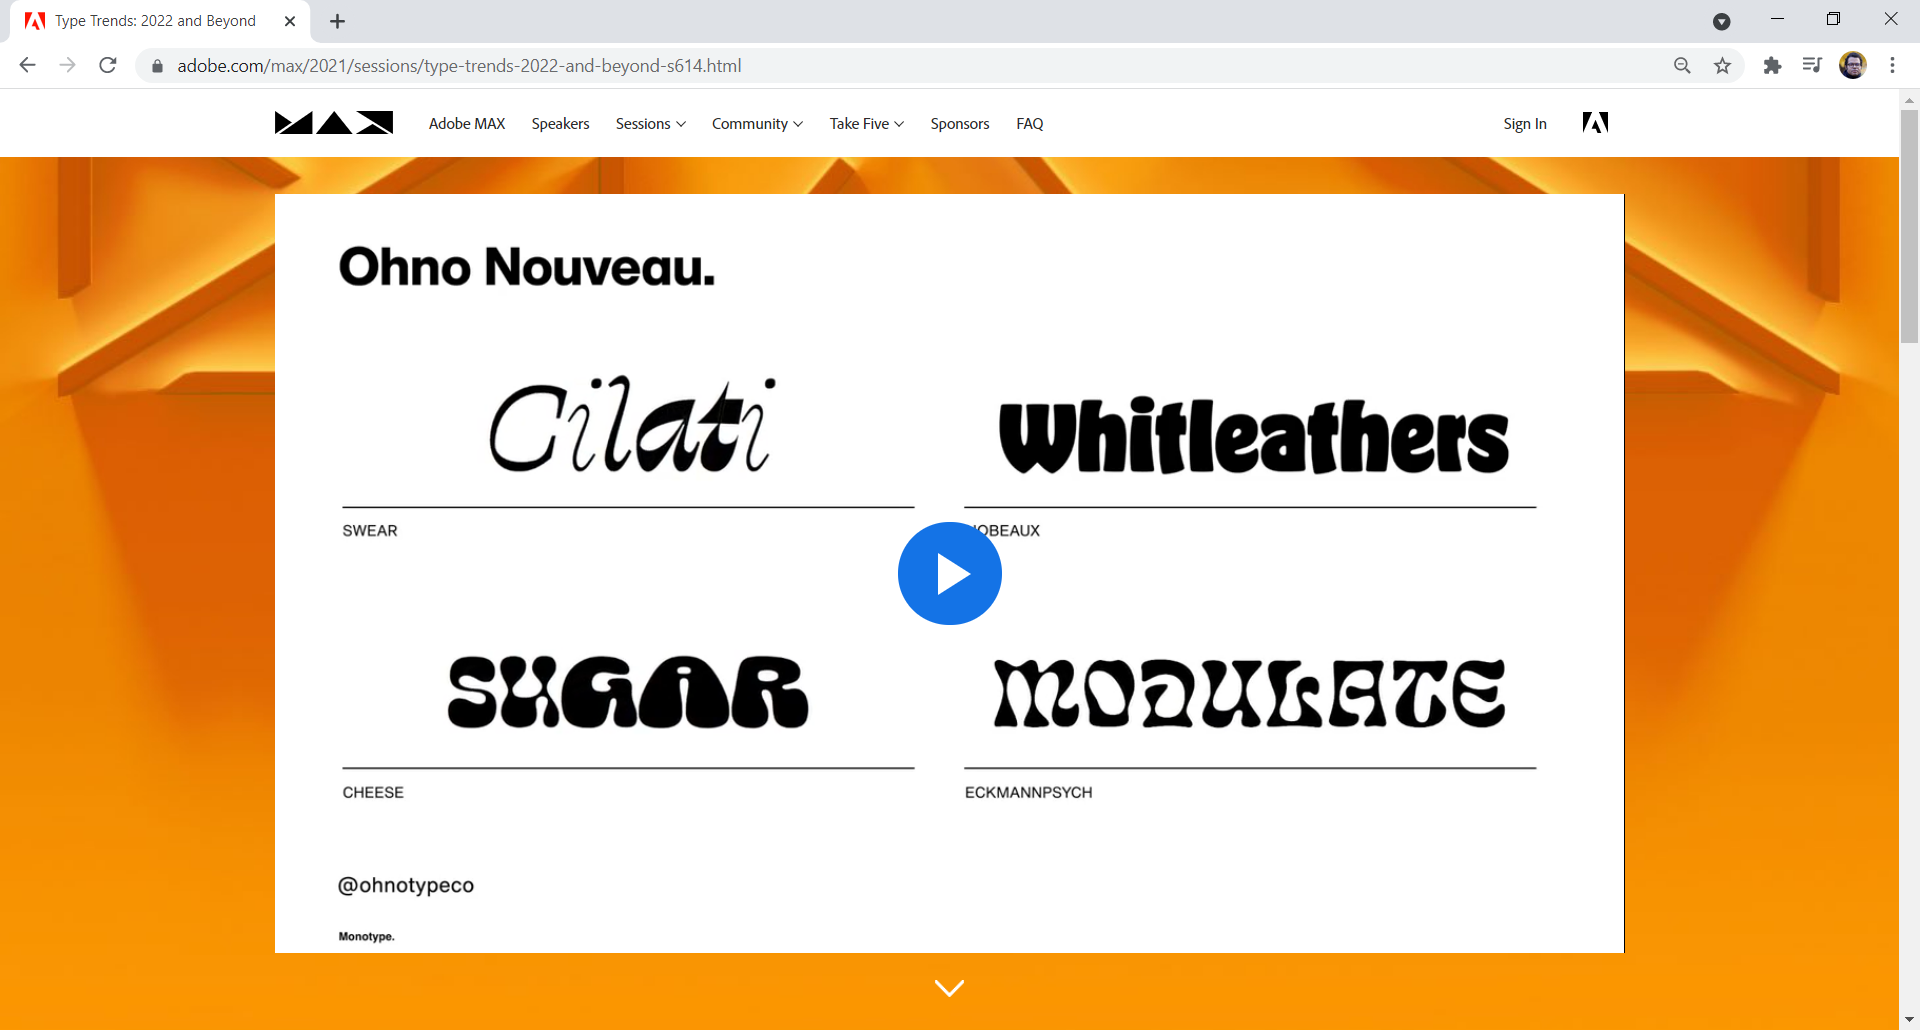
Task: Click the Sign In link
Action: 1524,123
